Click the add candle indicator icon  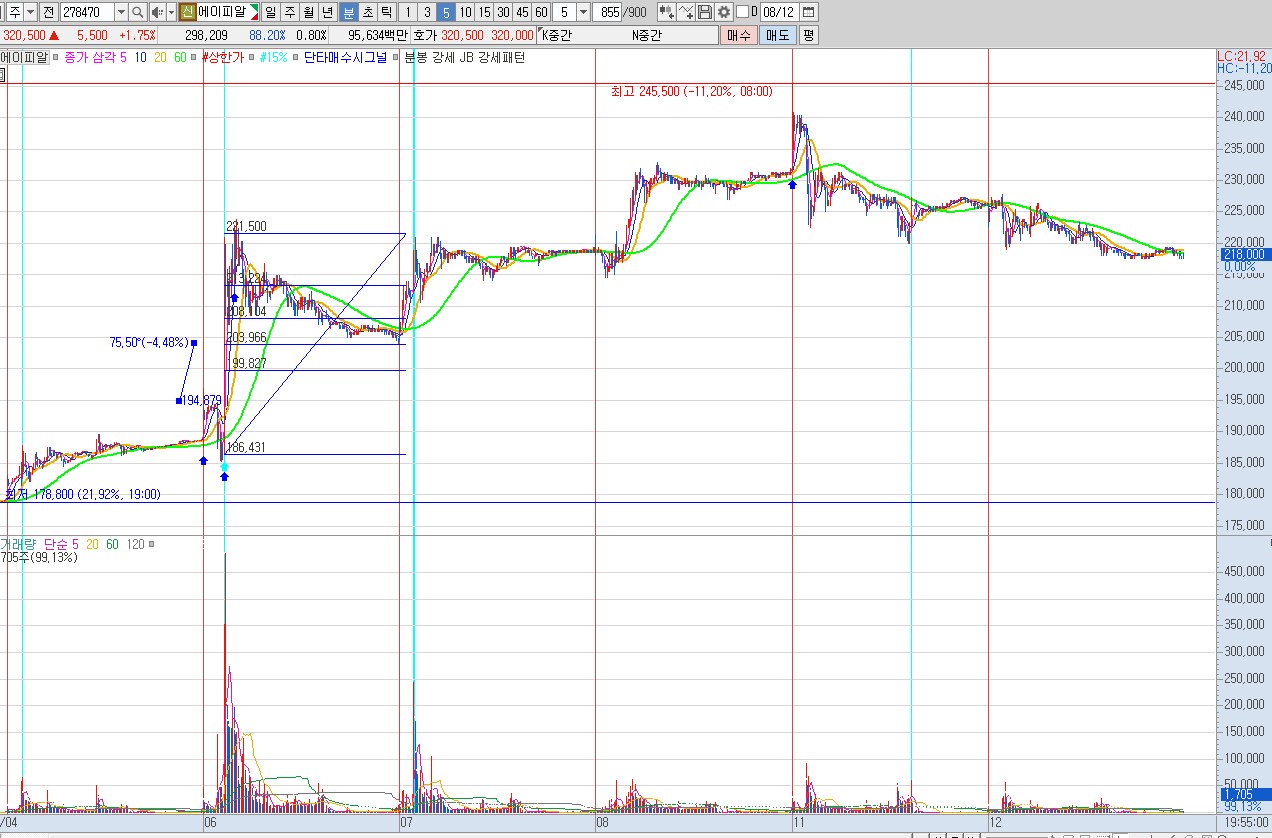tap(666, 12)
